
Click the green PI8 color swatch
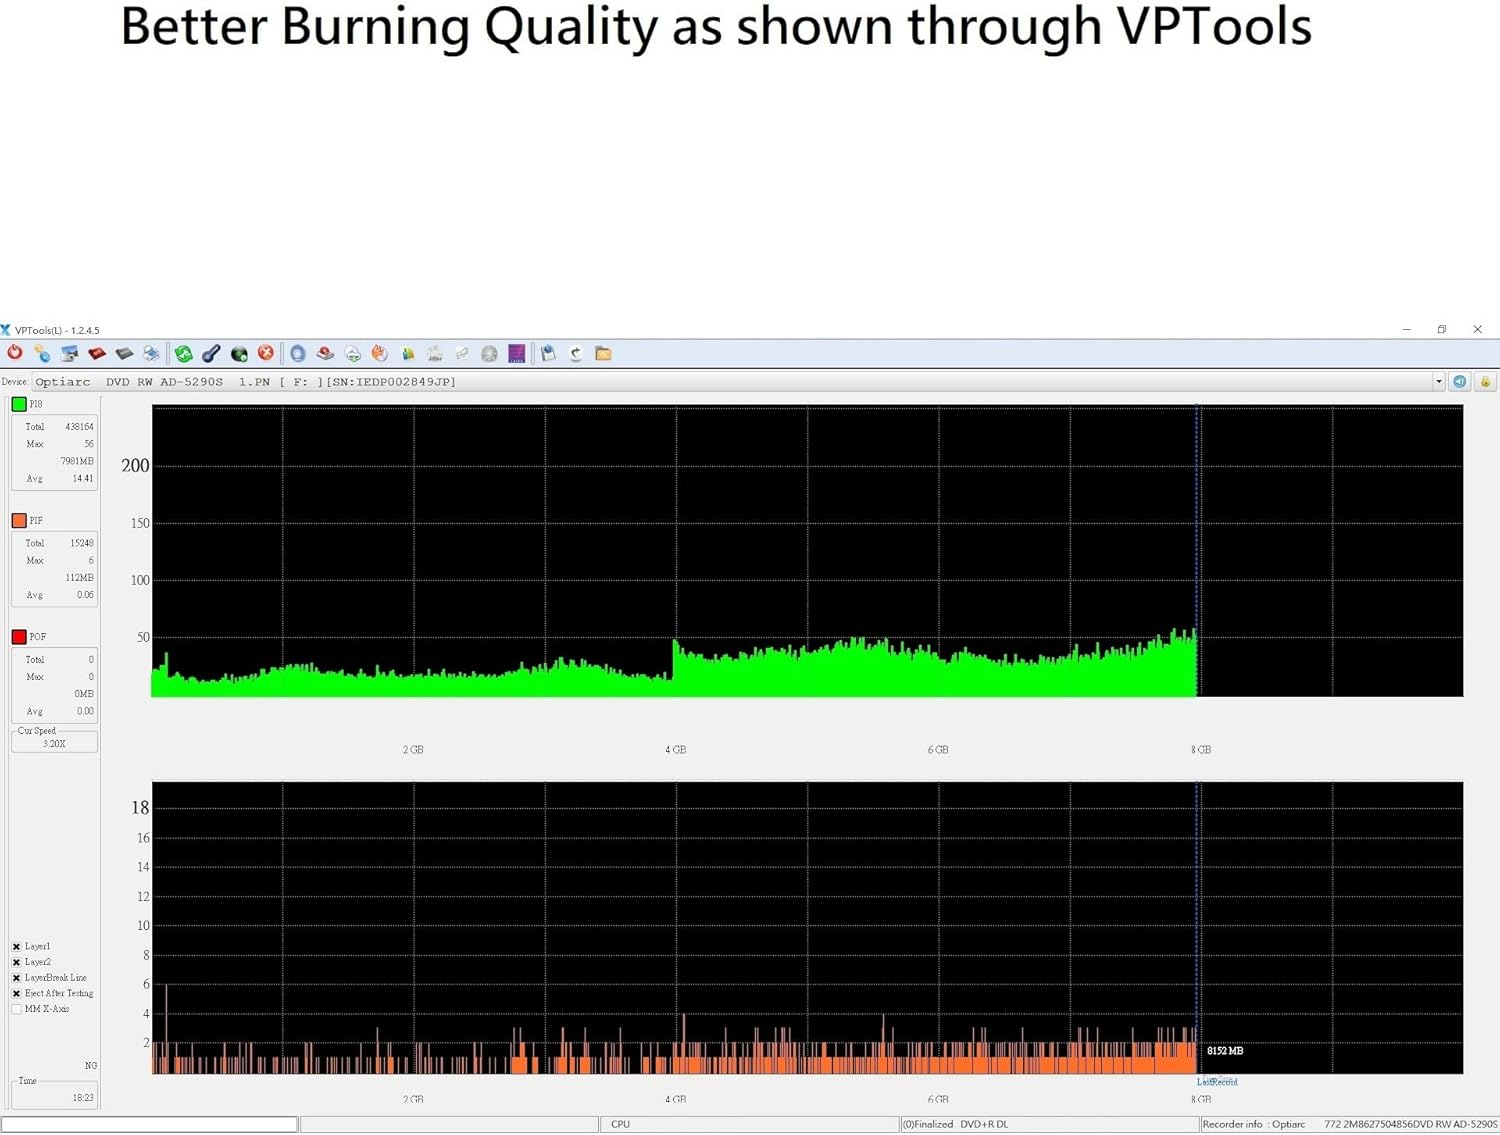click(x=19, y=404)
